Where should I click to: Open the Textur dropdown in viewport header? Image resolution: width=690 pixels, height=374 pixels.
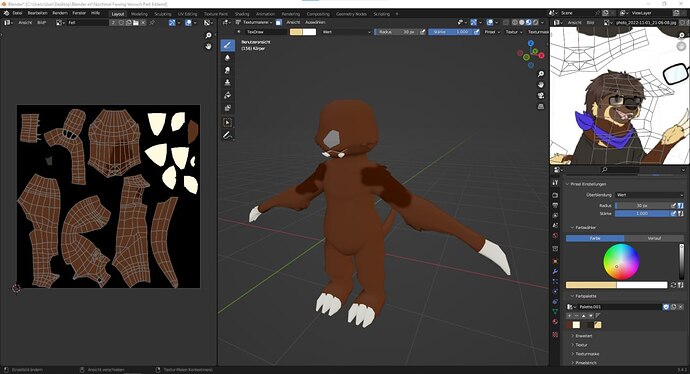(x=513, y=32)
